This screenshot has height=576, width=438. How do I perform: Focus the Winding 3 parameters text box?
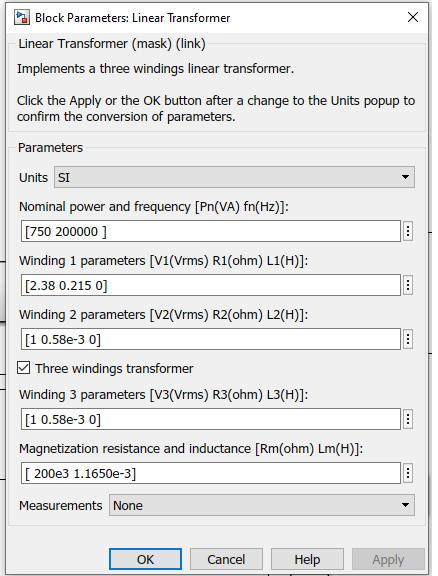coord(211,419)
